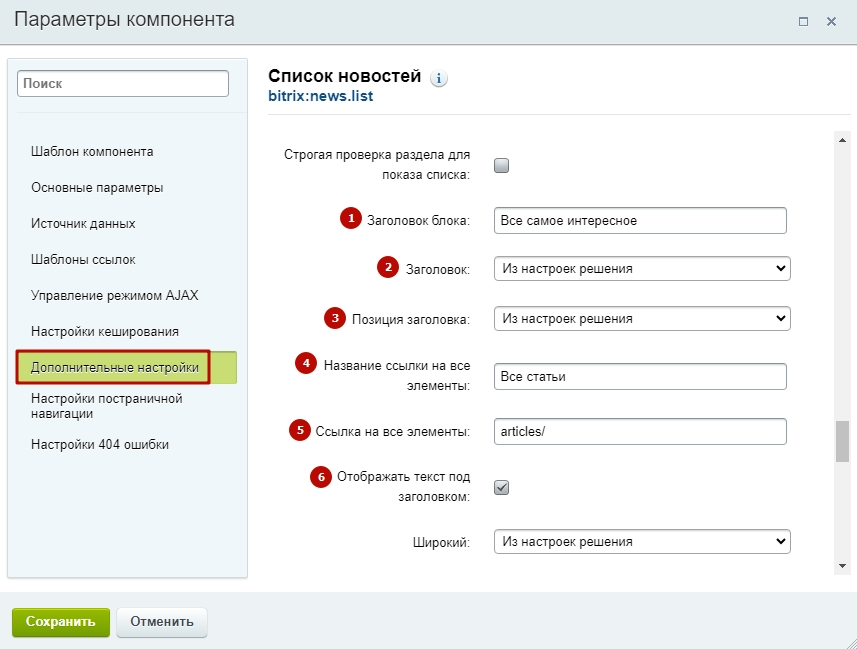Click the Отменить button

pos(162,622)
